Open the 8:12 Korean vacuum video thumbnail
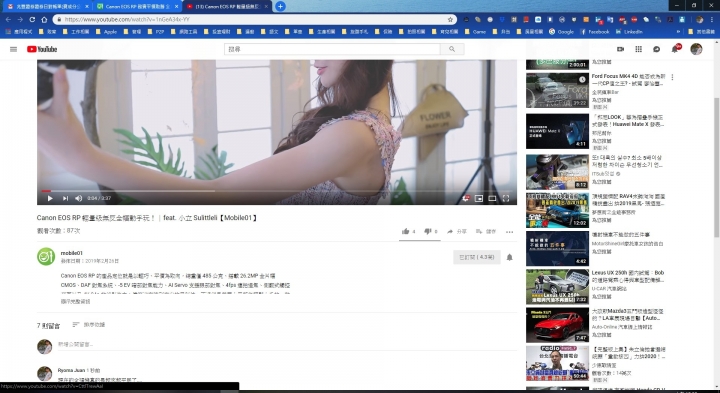This screenshot has height=393, width=720. 557,172
